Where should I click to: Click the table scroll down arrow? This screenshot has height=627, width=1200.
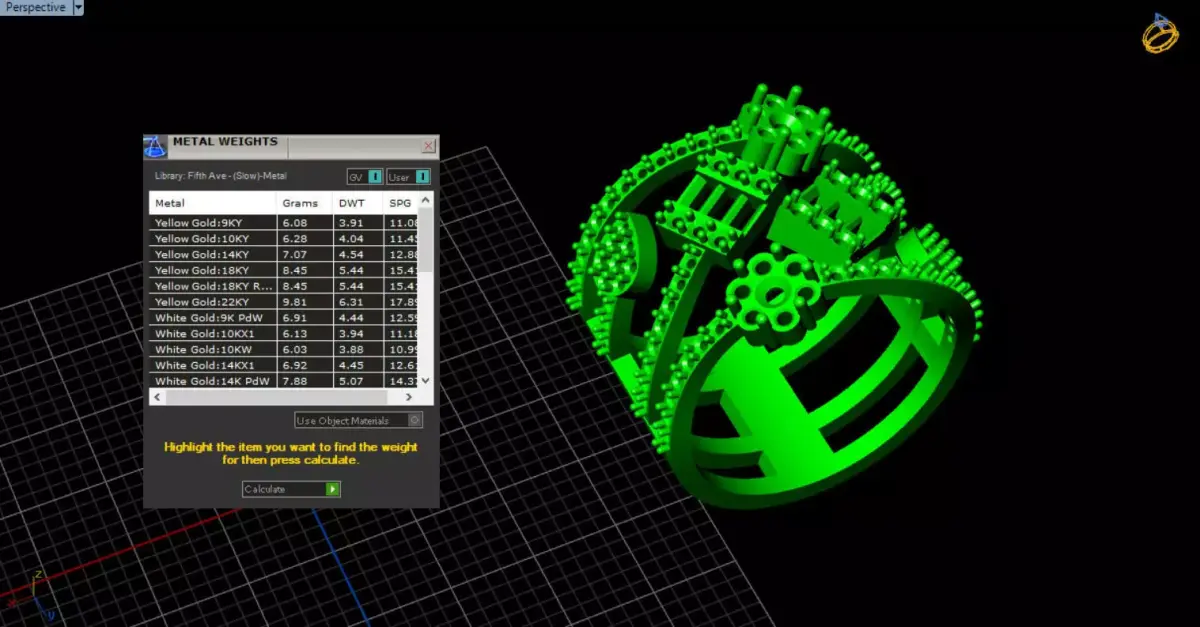pos(426,381)
